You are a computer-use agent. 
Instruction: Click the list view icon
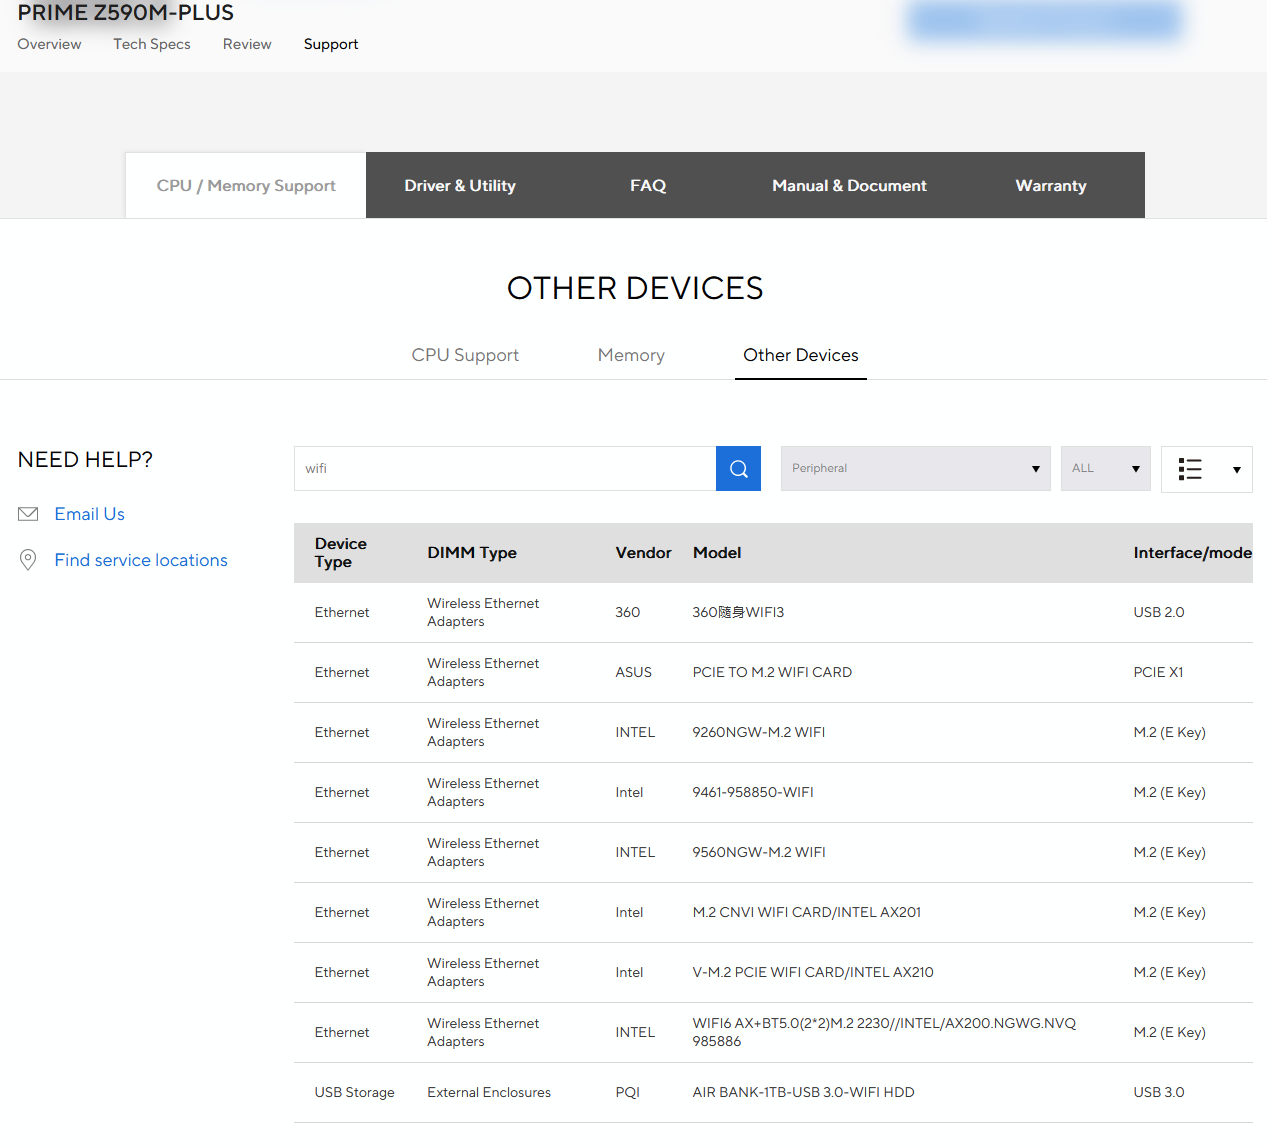[x=1190, y=469]
